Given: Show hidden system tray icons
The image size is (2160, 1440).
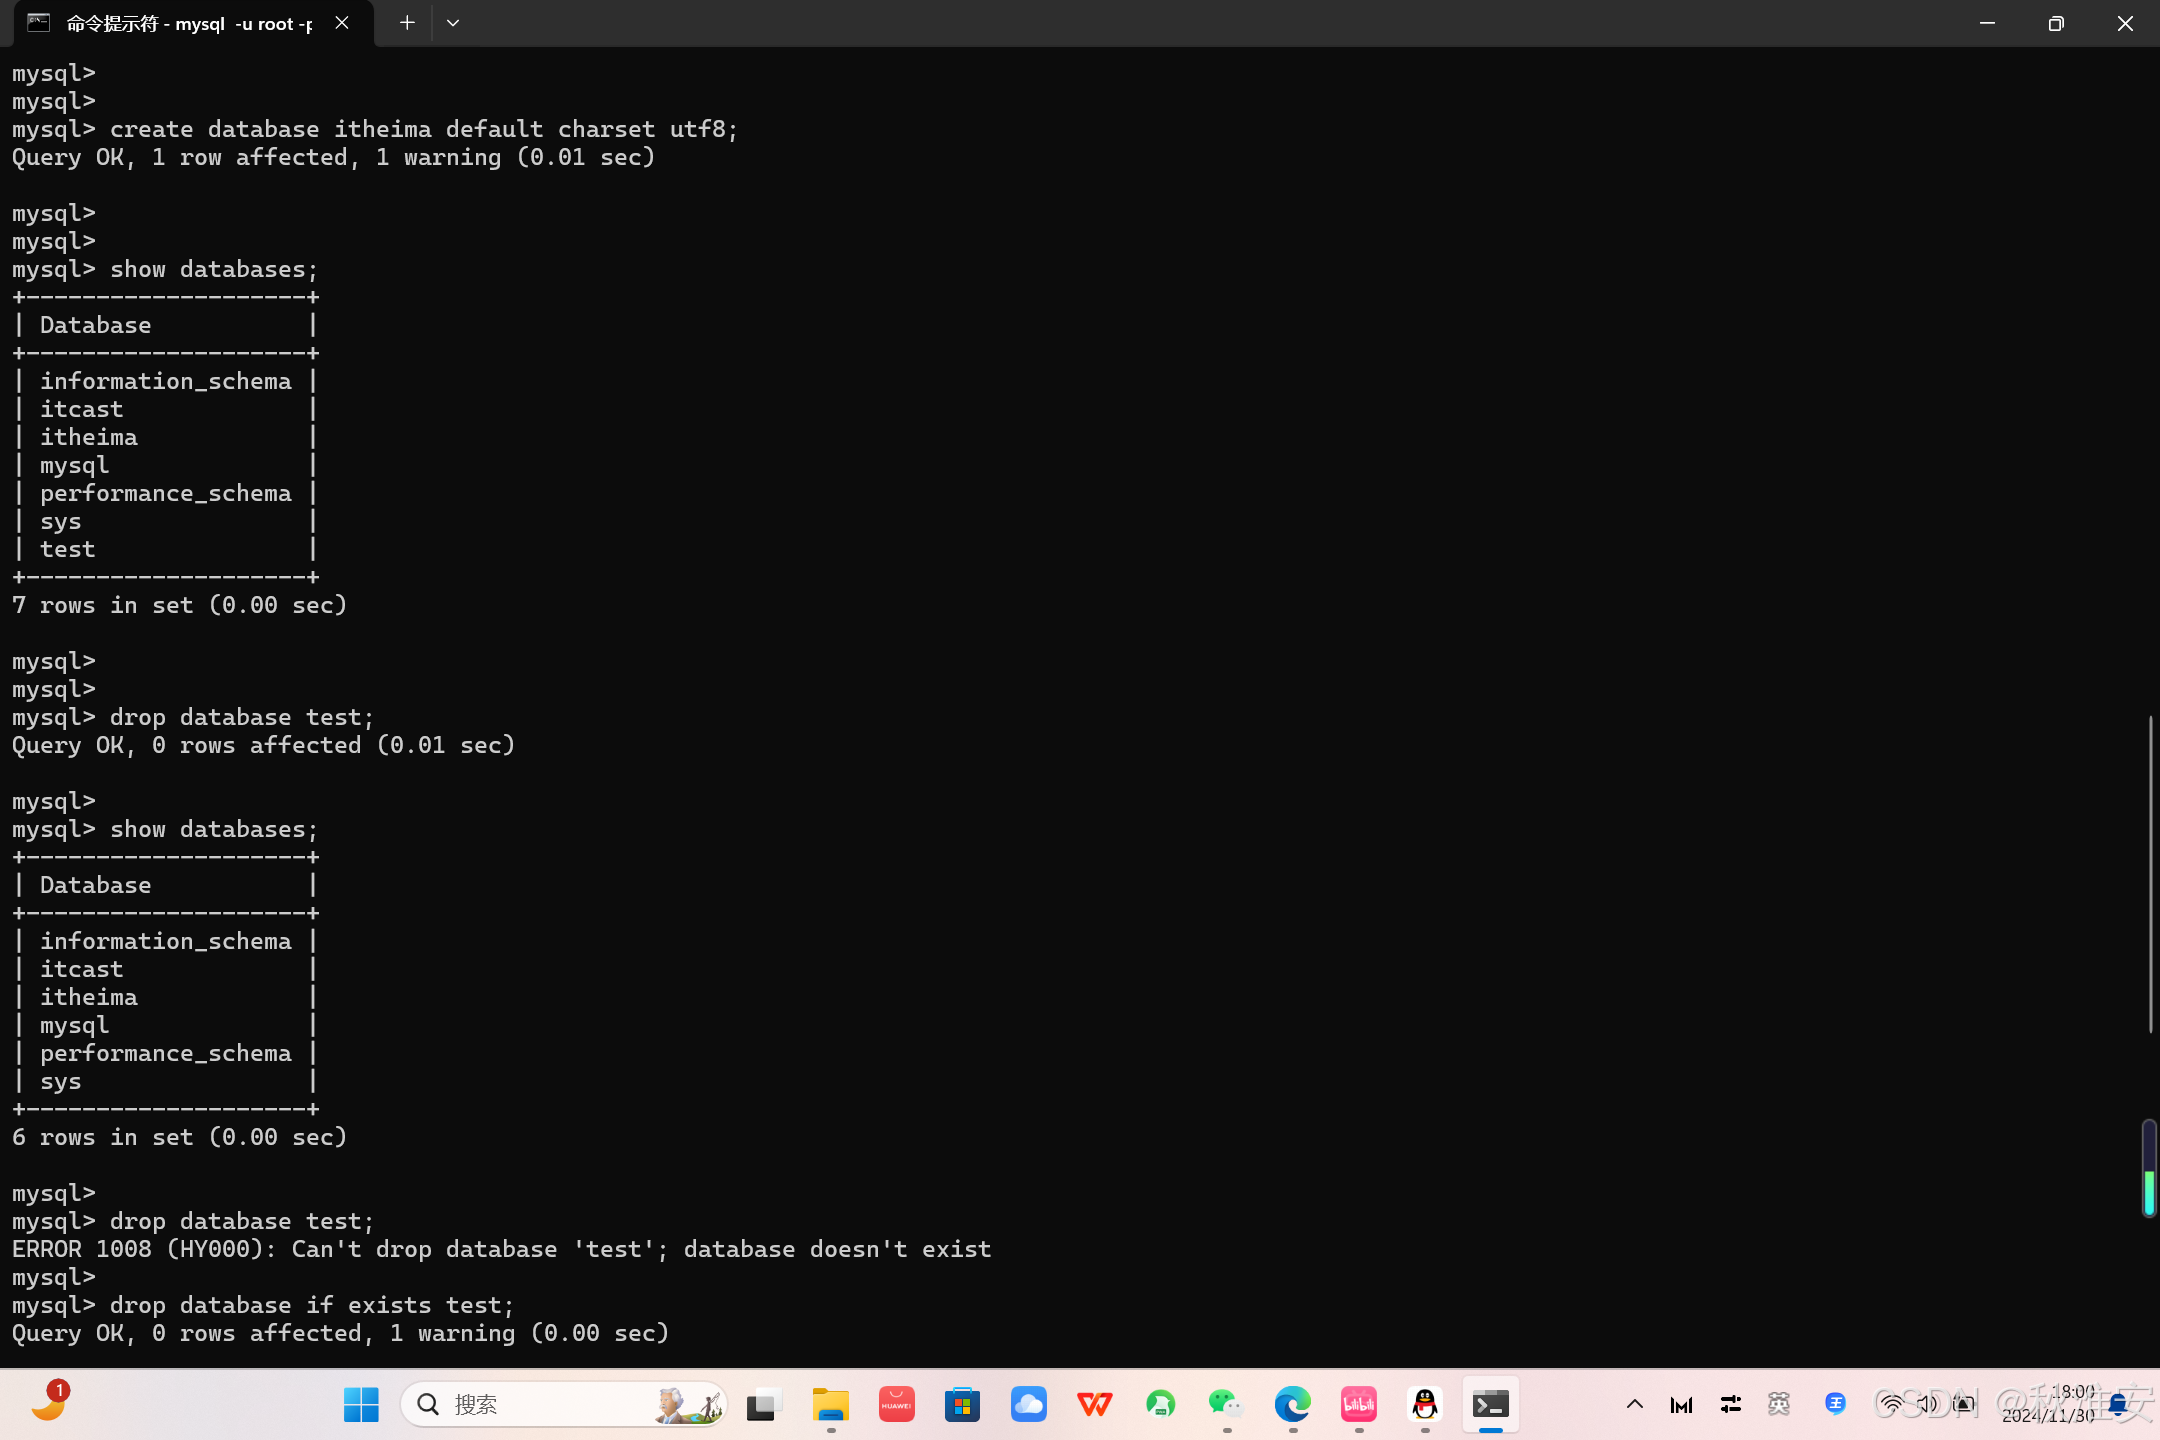Looking at the screenshot, I should [1635, 1405].
